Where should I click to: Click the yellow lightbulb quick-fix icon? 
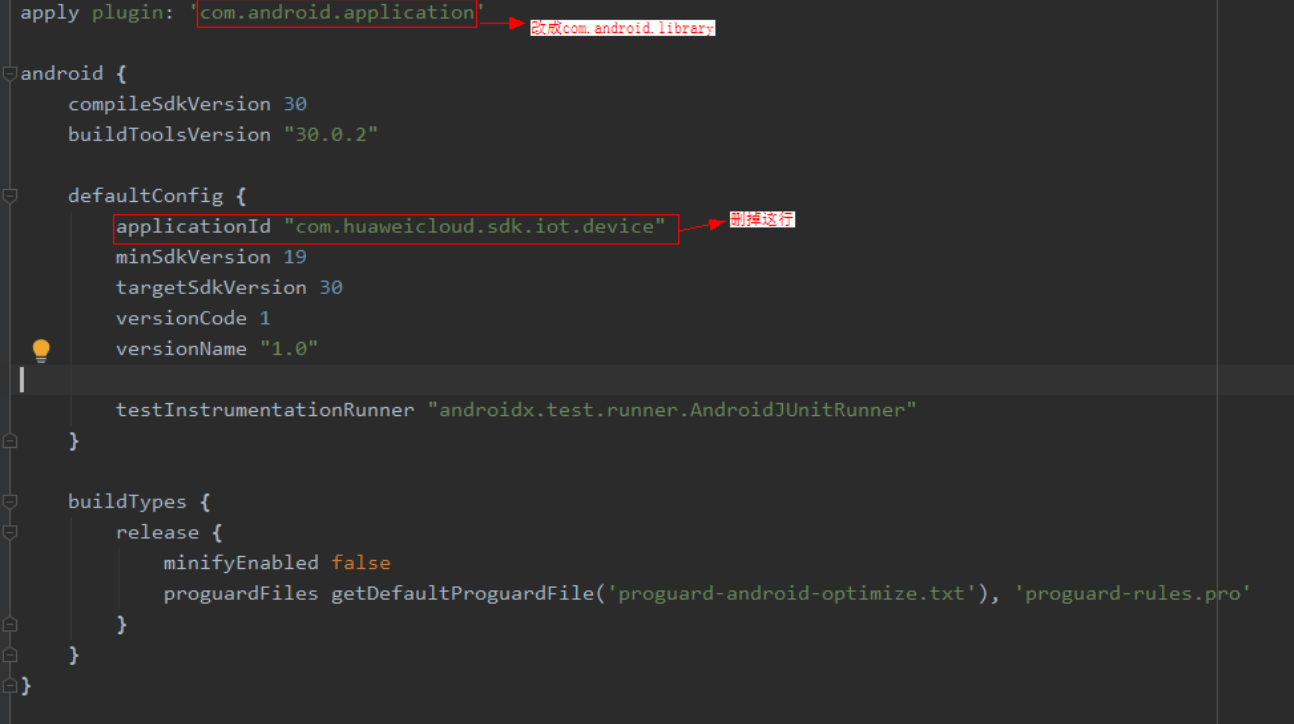tap(41, 350)
